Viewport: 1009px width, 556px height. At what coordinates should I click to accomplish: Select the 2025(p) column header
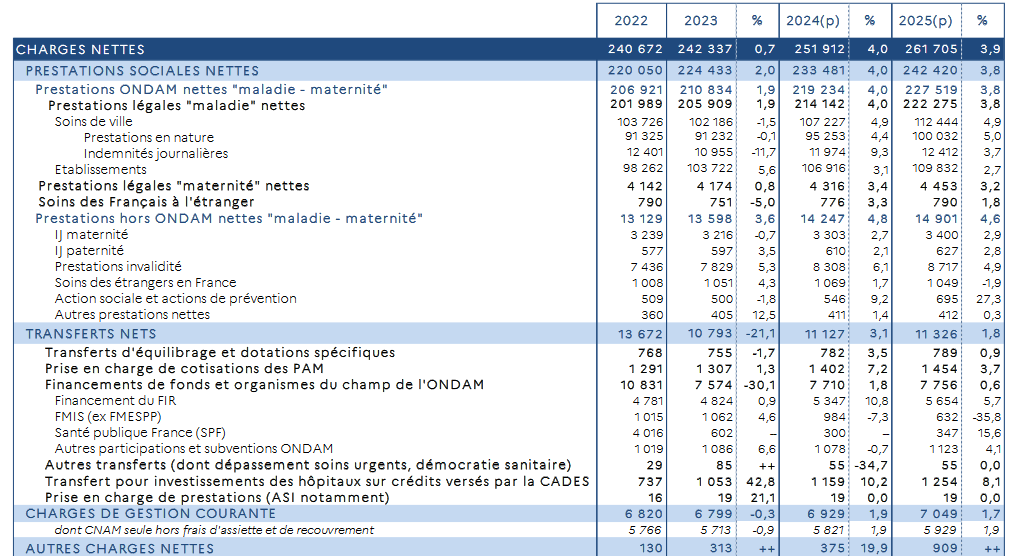tap(925, 20)
